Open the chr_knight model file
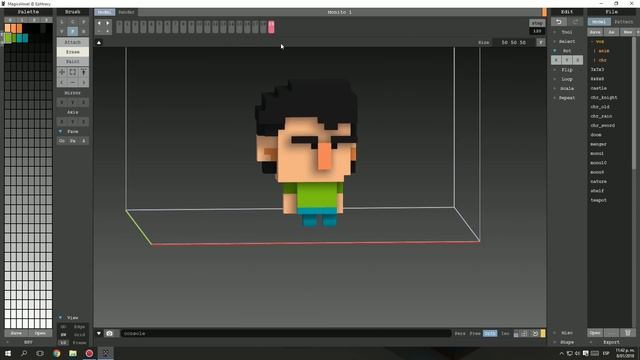640x360 pixels. [604, 98]
